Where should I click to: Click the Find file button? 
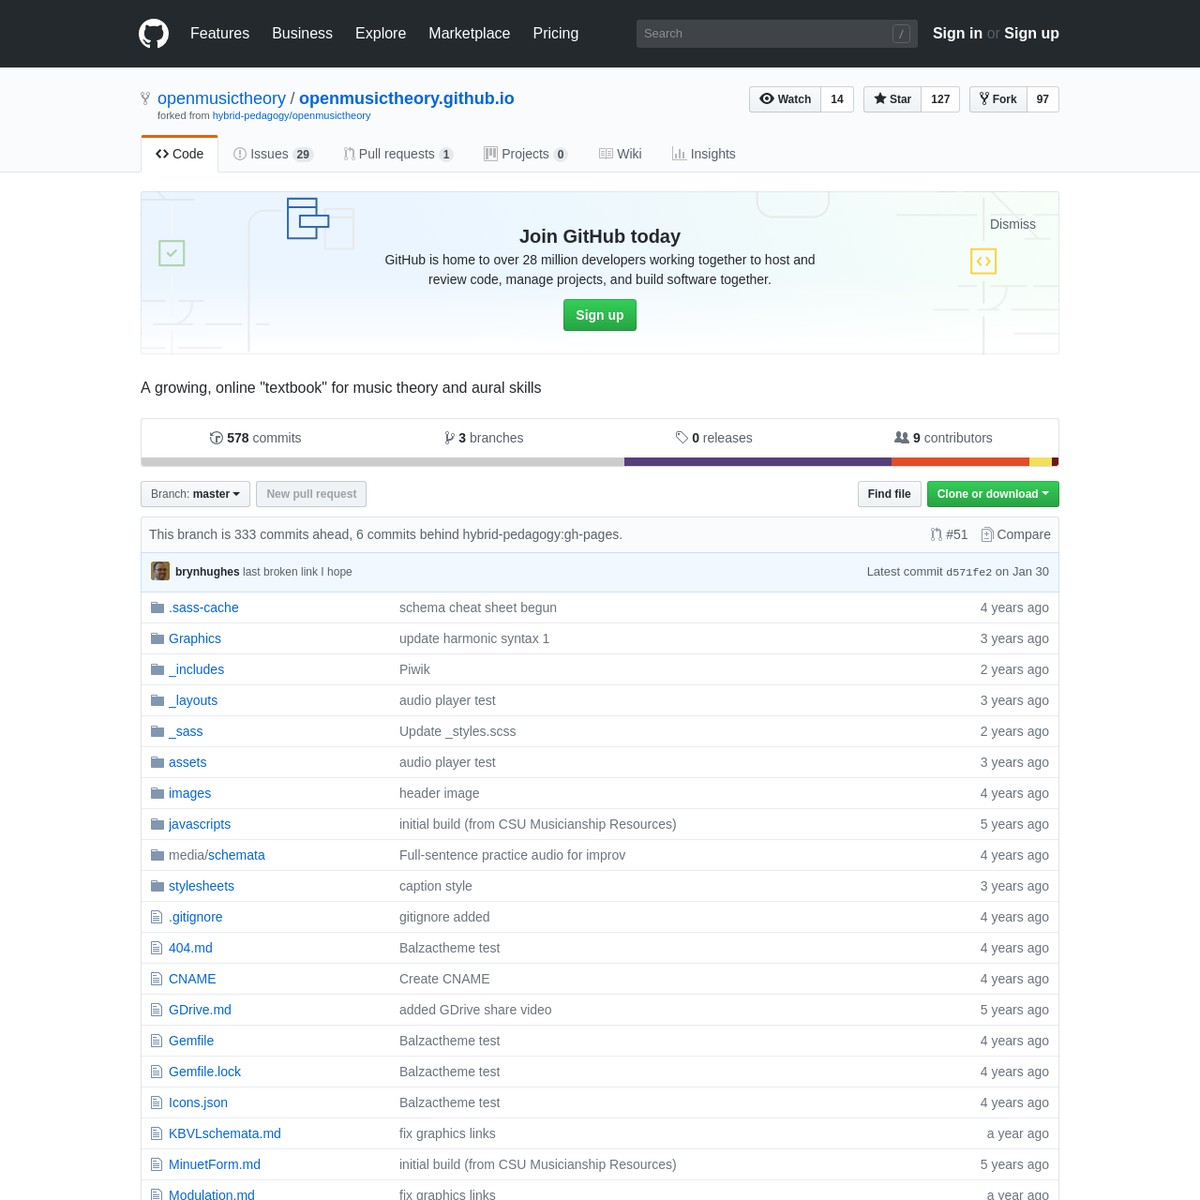click(889, 494)
